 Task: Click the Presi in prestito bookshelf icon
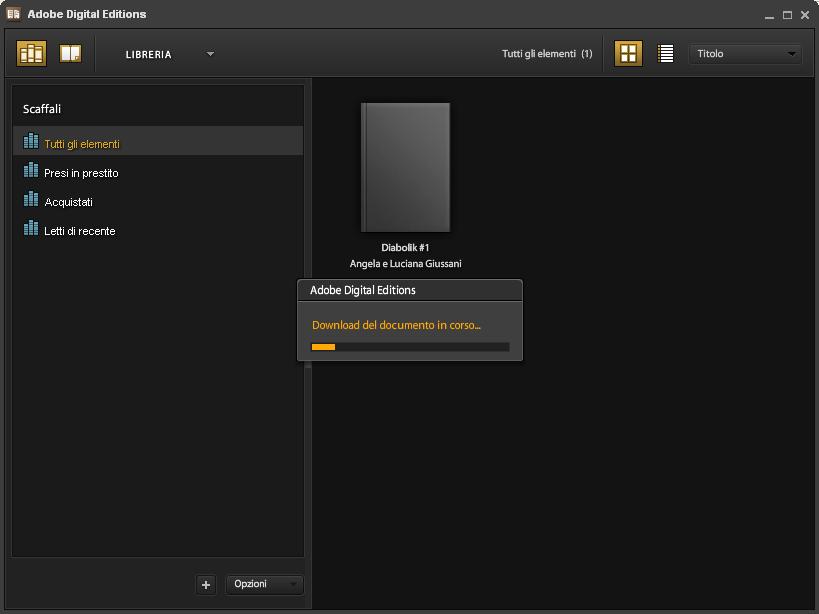pos(31,170)
